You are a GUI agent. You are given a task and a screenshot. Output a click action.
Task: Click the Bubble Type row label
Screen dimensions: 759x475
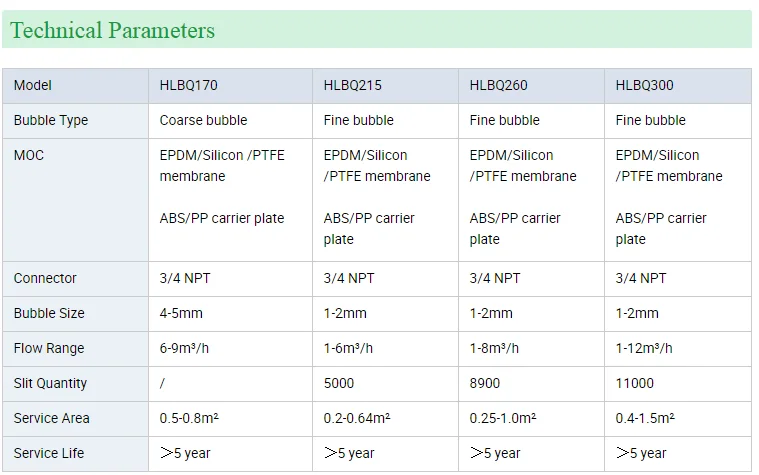[51, 120]
